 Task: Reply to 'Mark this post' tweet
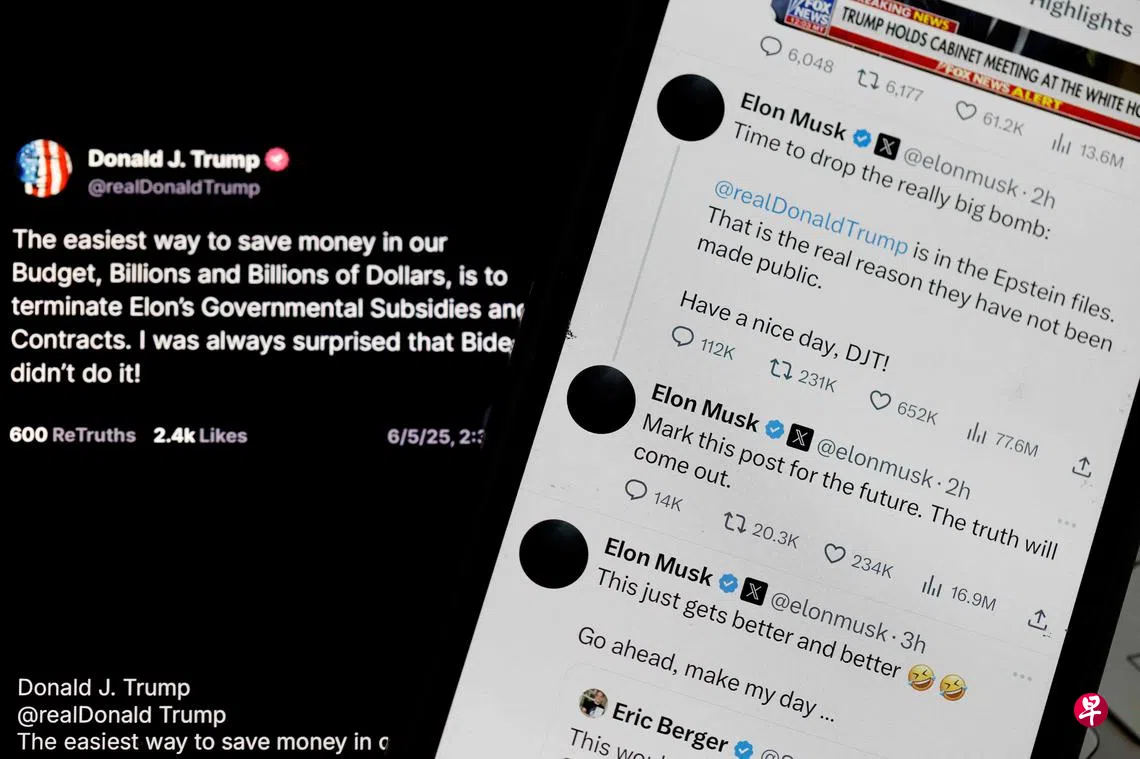point(636,490)
